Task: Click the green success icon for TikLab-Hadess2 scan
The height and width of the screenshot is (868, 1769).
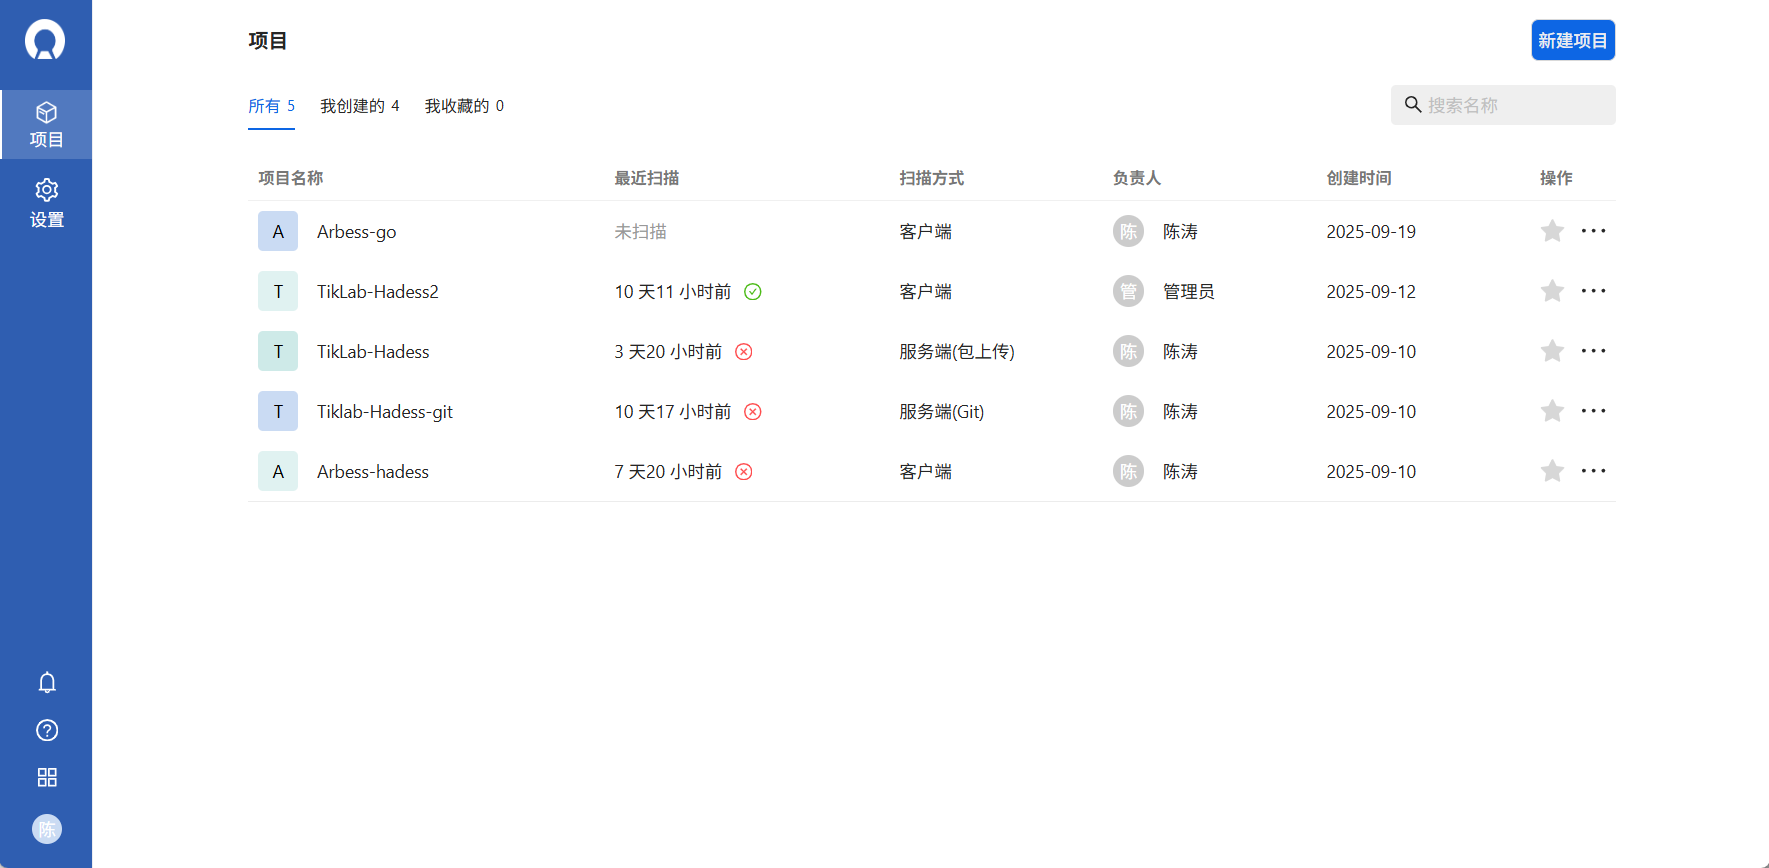Action: pyautogui.click(x=753, y=291)
